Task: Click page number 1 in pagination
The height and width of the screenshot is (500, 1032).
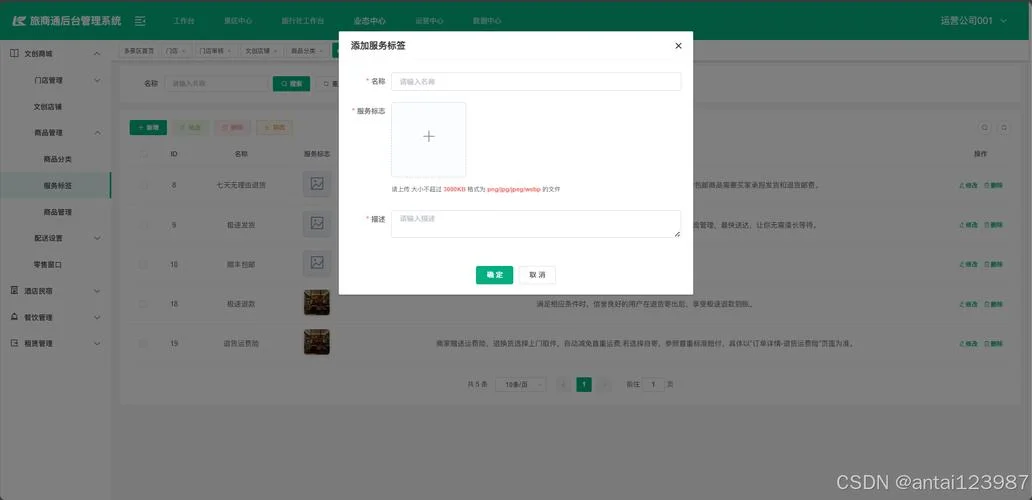Action: click(584, 384)
